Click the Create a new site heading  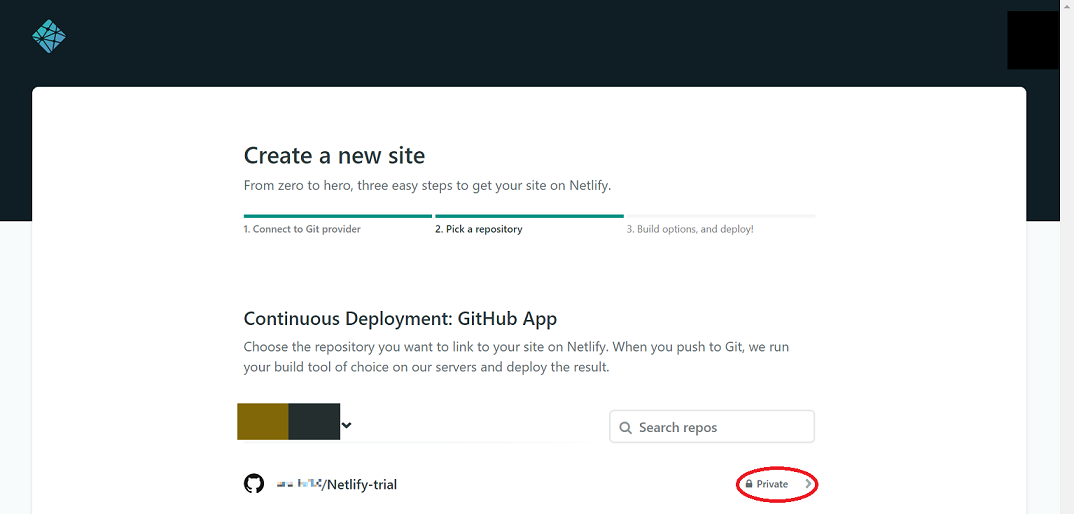click(334, 156)
